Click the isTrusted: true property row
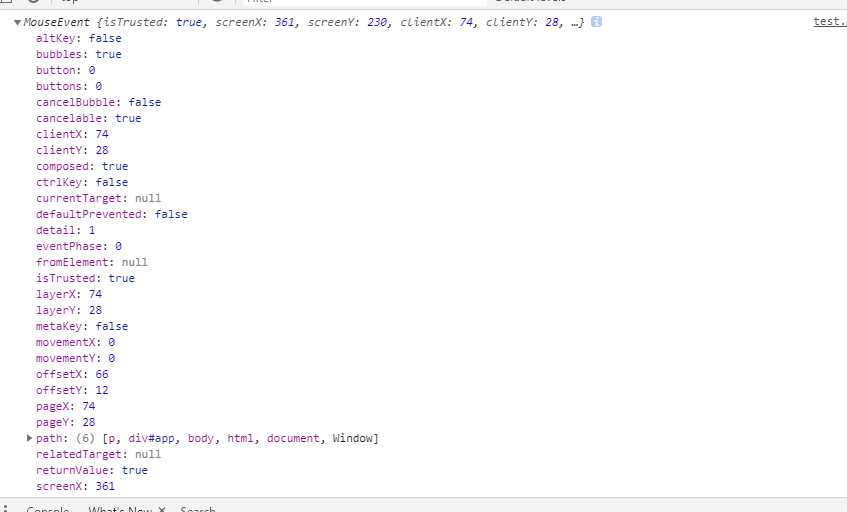 [x=85, y=278]
